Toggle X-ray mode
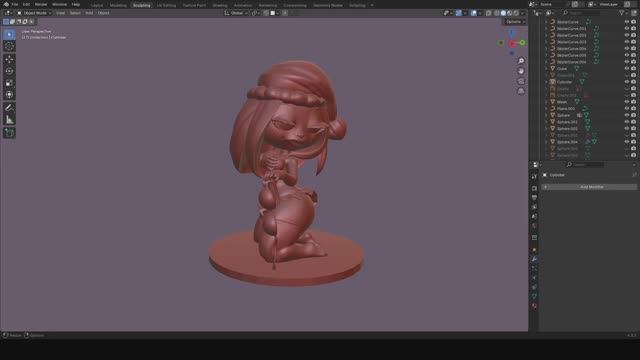 (x=488, y=13)
